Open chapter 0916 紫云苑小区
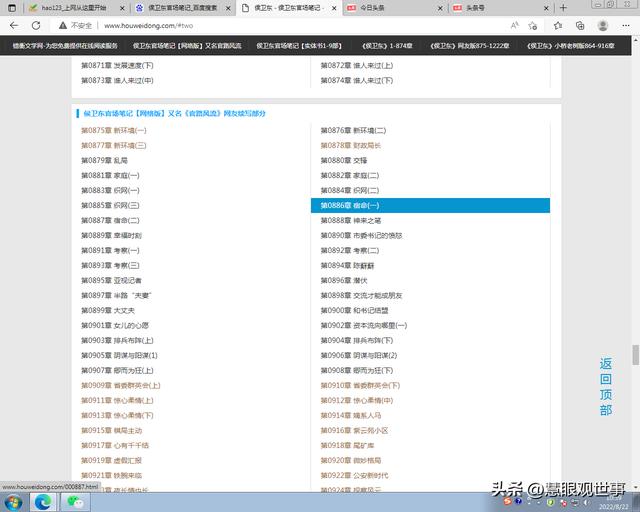The width and height of the screenshot is (640, 512). pos(354,431)
